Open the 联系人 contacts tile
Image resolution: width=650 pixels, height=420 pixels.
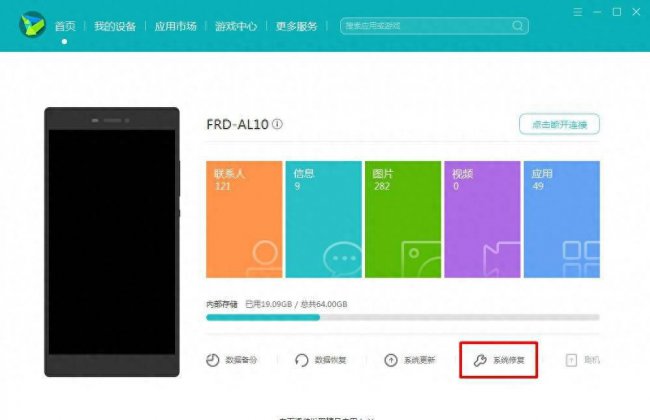pos(244,219)
